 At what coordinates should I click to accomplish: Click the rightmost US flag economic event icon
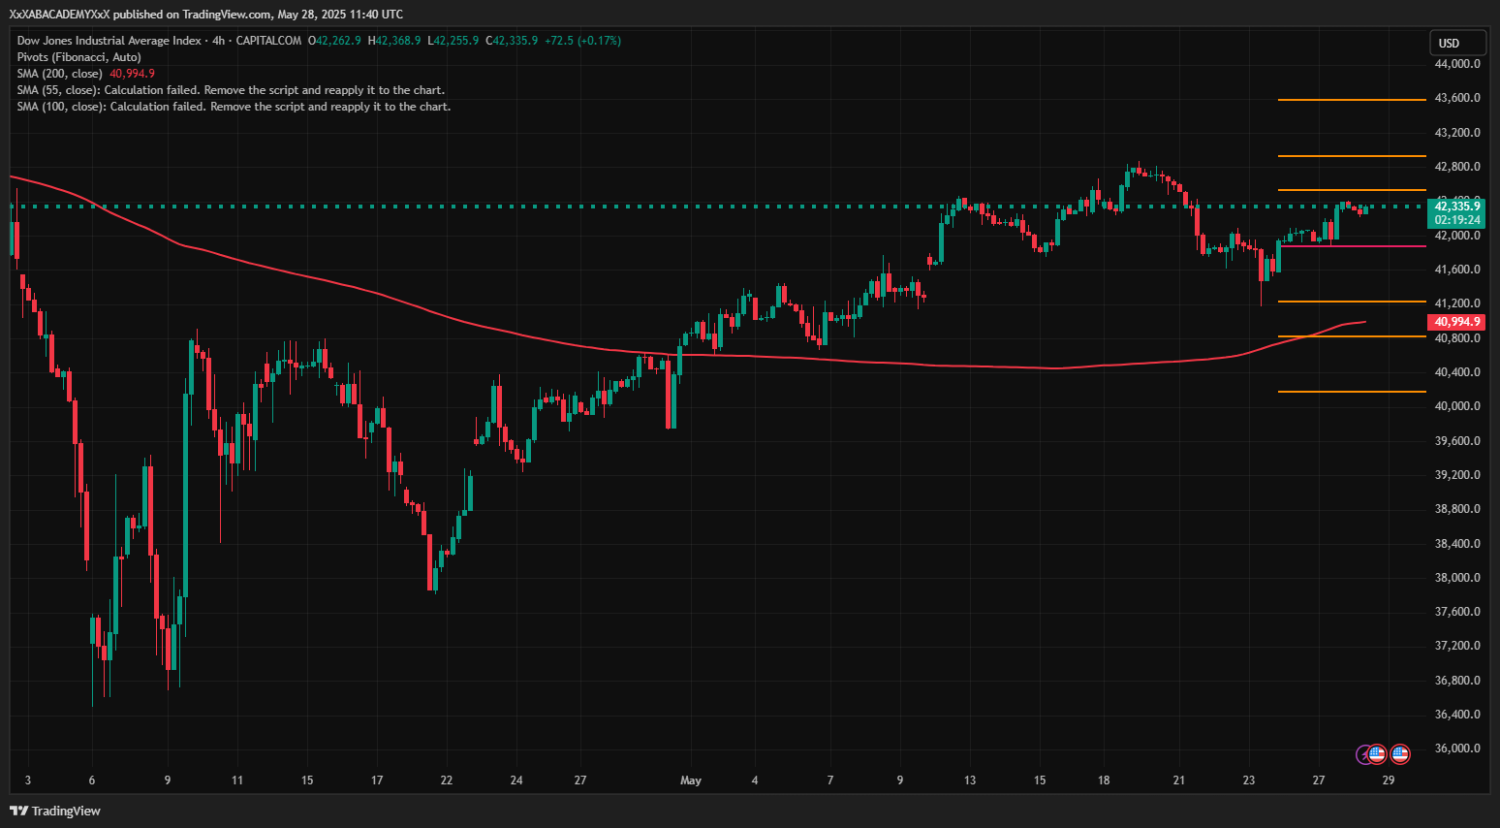tap(1400, 754)
